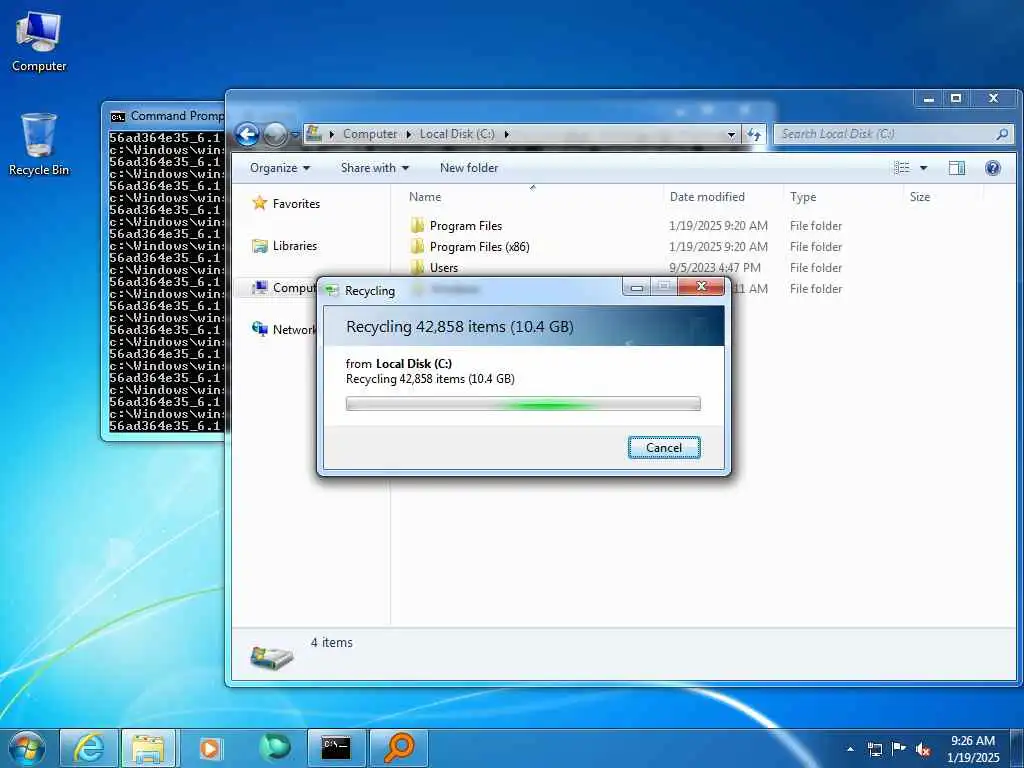Open Windows Media Player from taskbar

pyautogui.click(x=210, y=748)
